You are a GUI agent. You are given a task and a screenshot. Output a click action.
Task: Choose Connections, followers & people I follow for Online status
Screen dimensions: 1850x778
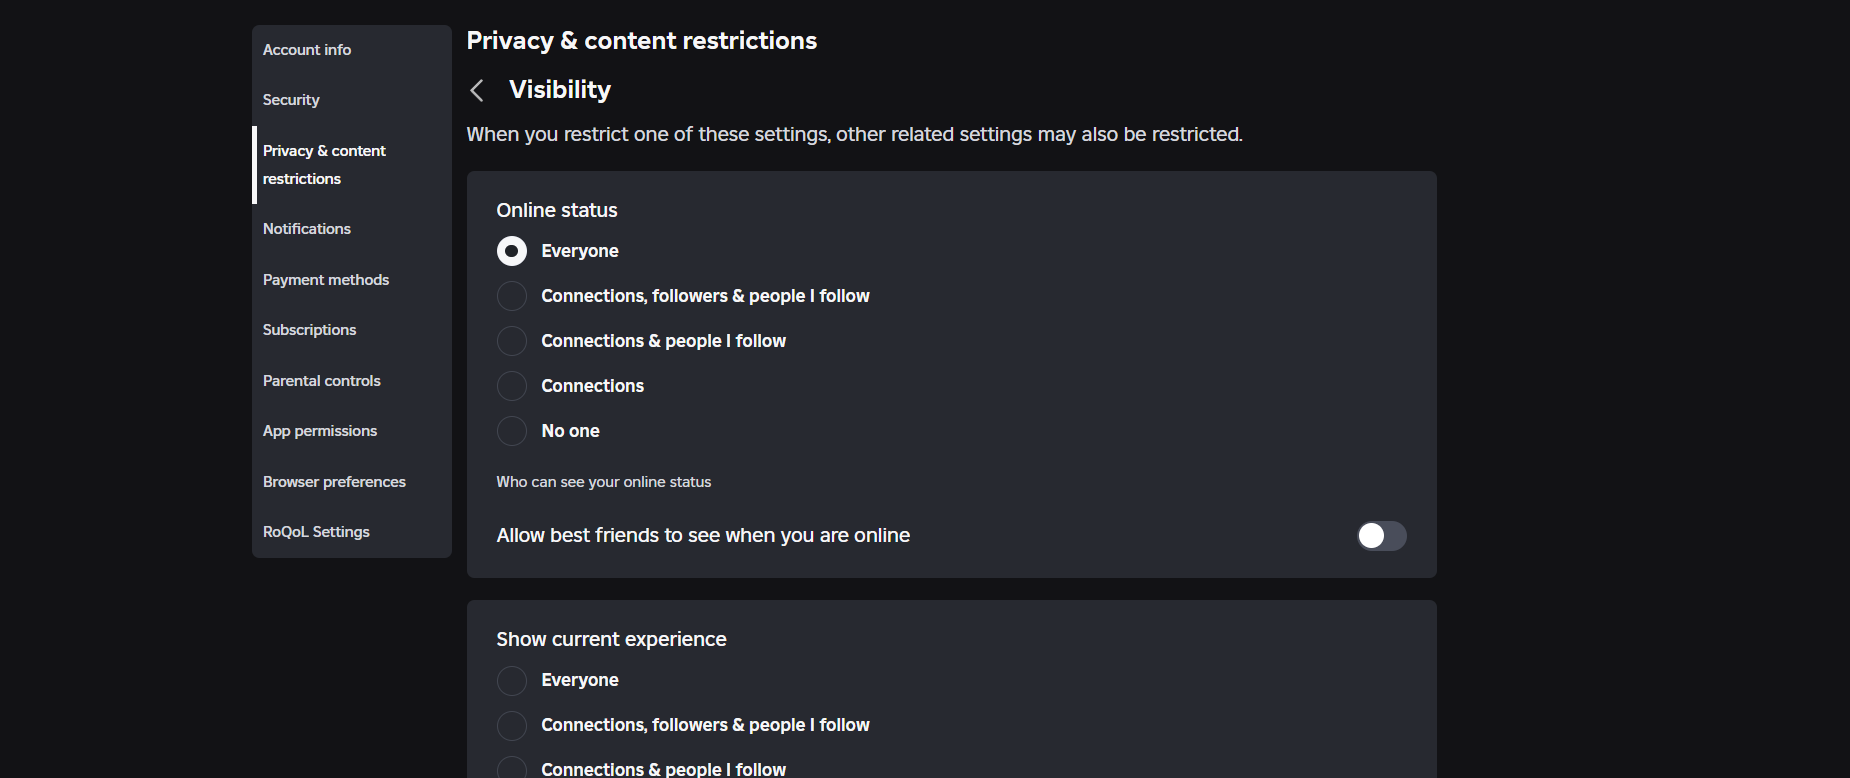[x=512, y=296]
